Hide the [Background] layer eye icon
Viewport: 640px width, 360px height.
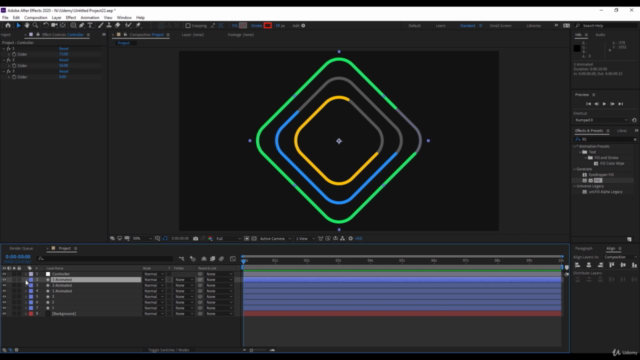pyautogui.click(x=4, y=313)
